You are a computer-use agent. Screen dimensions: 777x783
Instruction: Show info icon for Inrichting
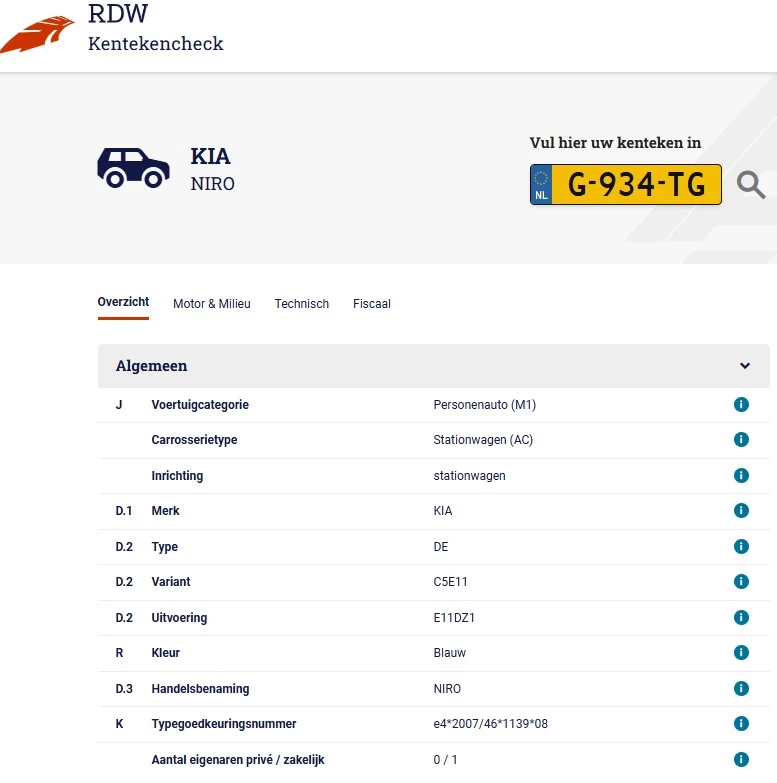741,475
